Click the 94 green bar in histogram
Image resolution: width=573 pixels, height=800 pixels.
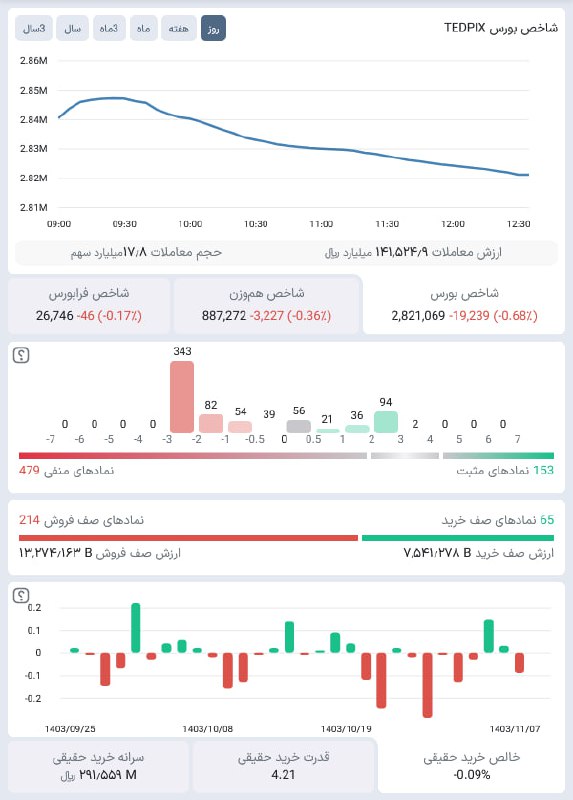[x=386, y=422]
